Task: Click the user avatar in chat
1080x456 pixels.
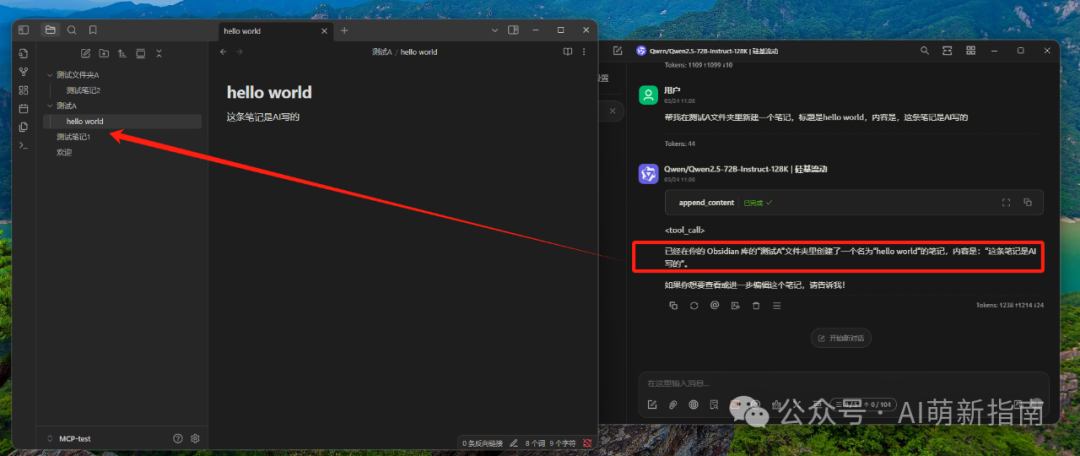Action: pyautogui.click(x=648, y=95)
